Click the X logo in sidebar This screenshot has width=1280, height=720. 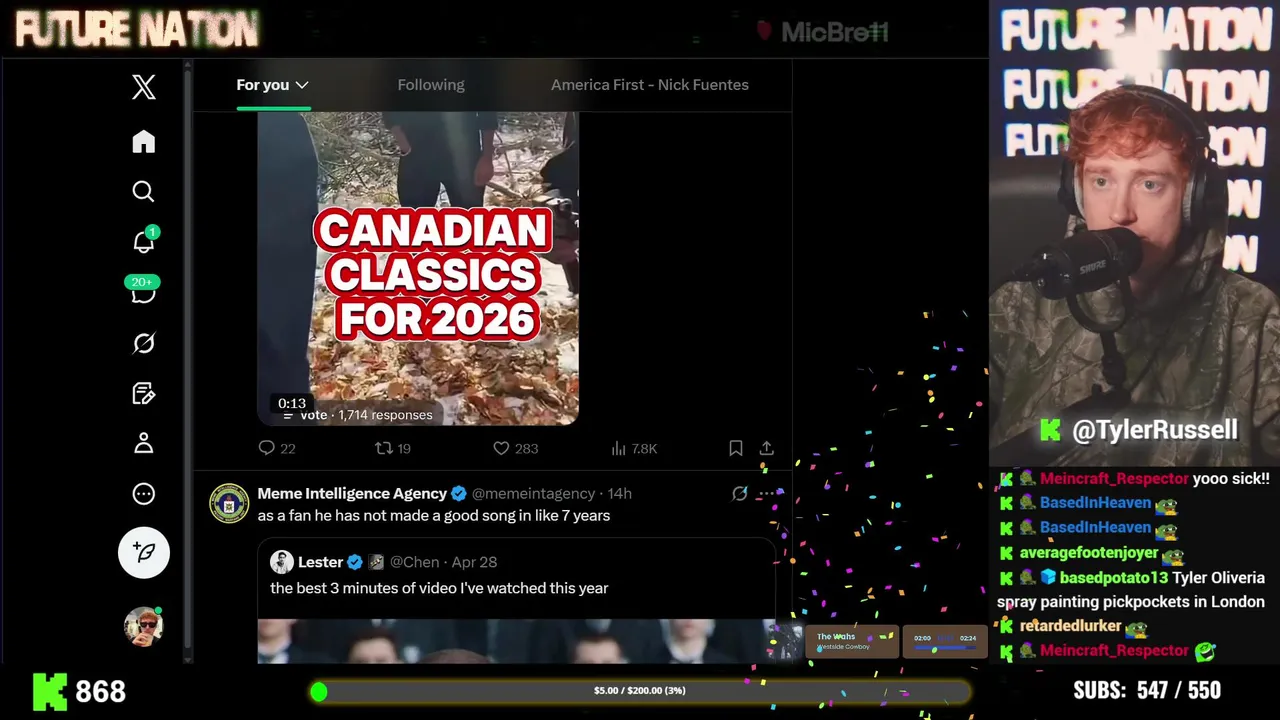(x=144, y=87)
